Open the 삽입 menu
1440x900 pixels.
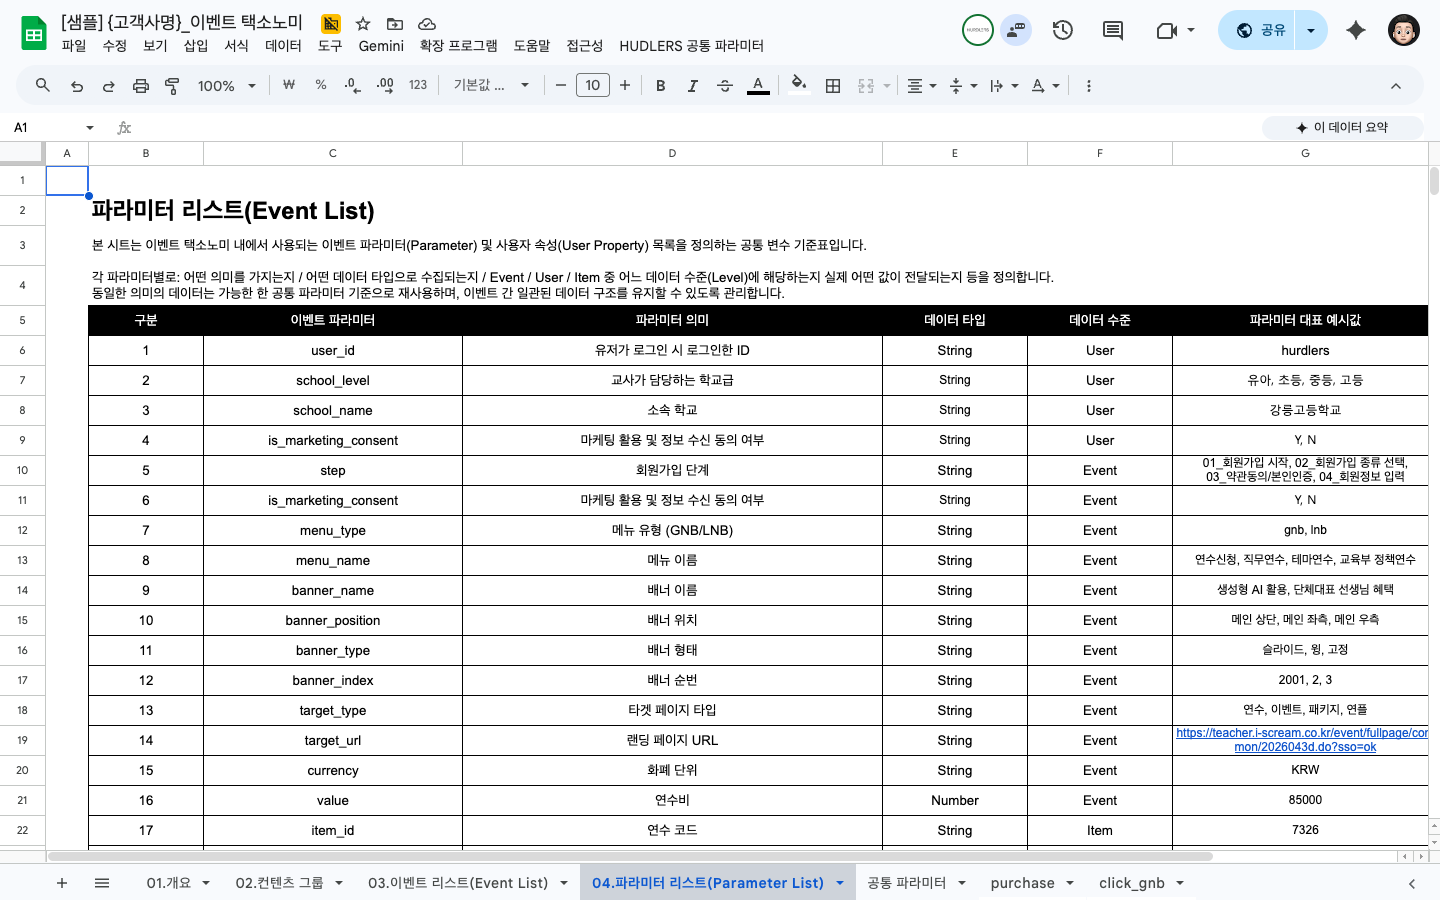[196, 46]
